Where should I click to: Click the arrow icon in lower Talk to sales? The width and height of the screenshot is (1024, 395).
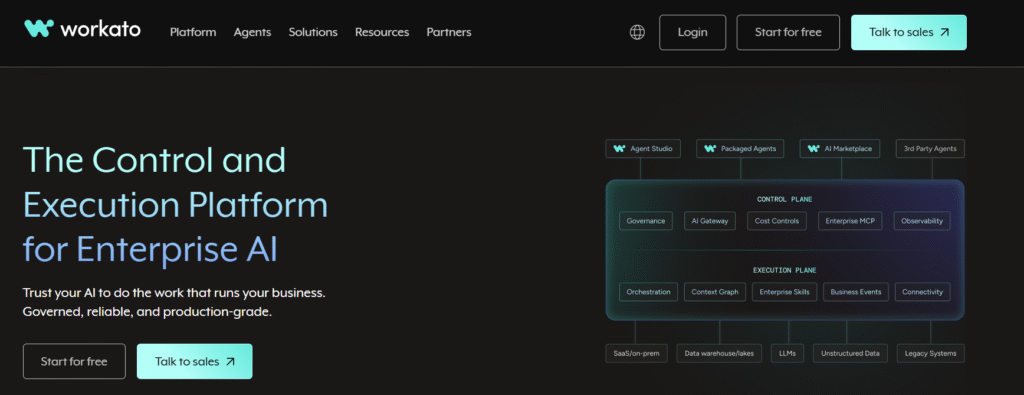tap(230, 361)
